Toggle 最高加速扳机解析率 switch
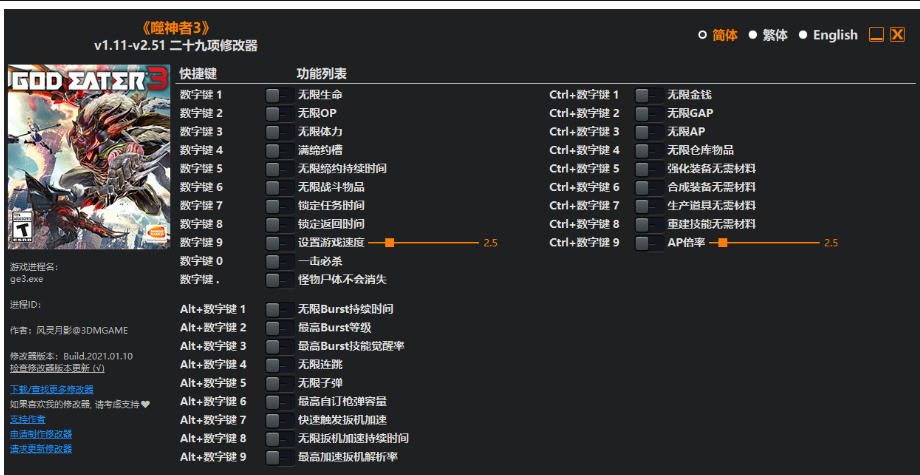Screen dimensions: 920x475 click(279, 457)
